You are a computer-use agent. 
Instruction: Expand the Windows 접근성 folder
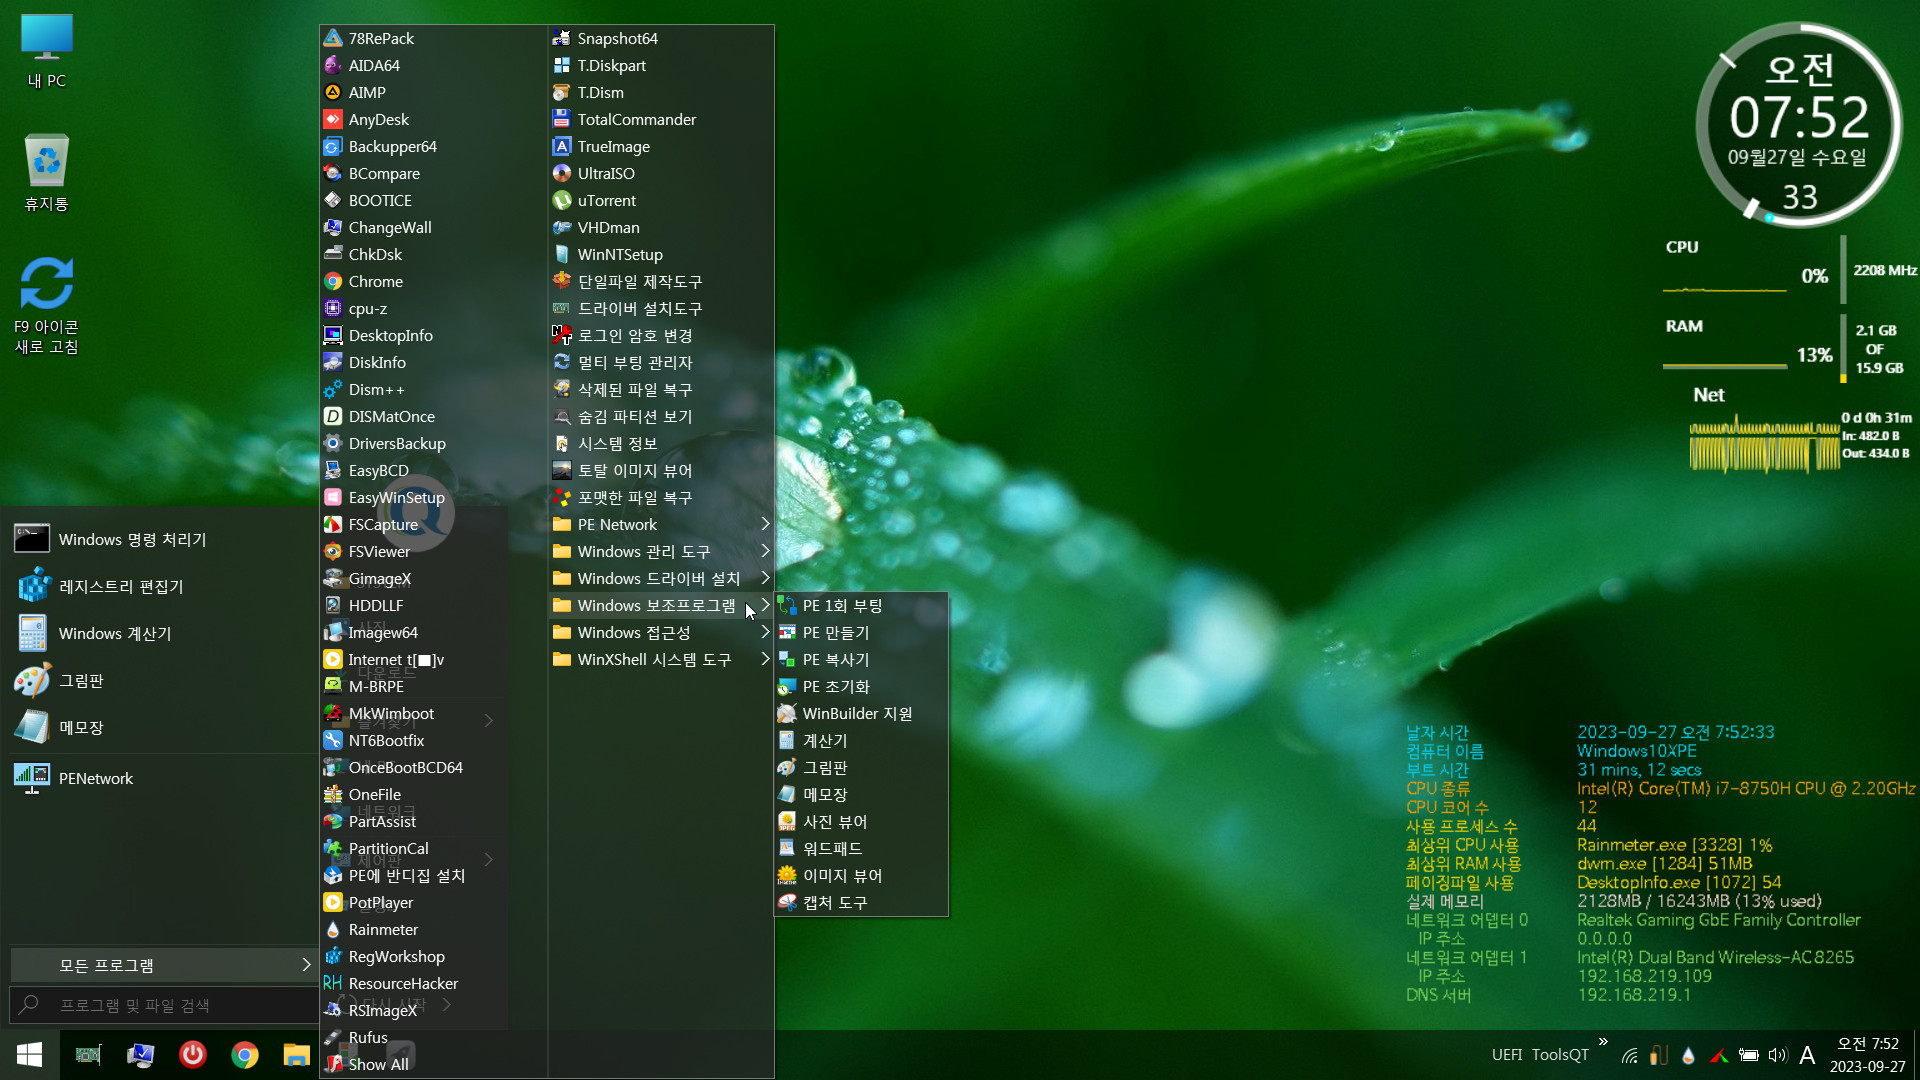(661, 632)
